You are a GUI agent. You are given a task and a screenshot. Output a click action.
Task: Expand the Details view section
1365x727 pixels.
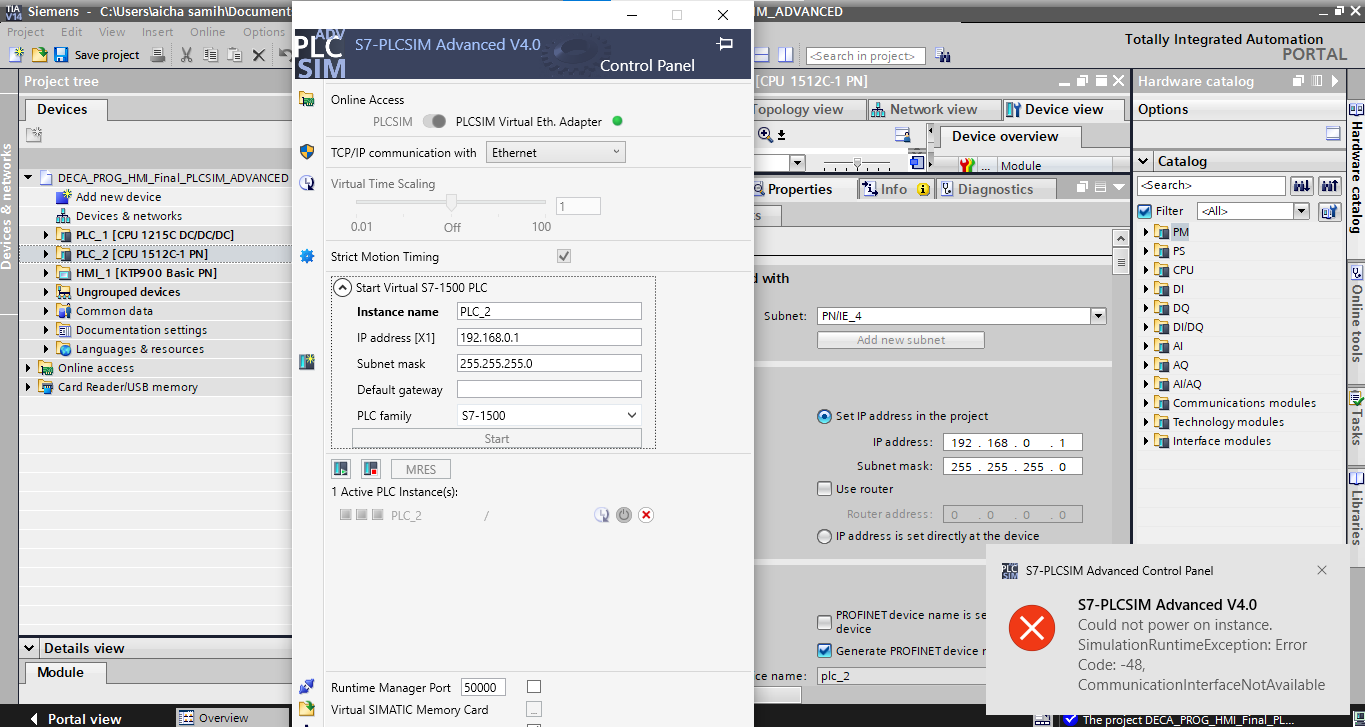tap(29, 648)
